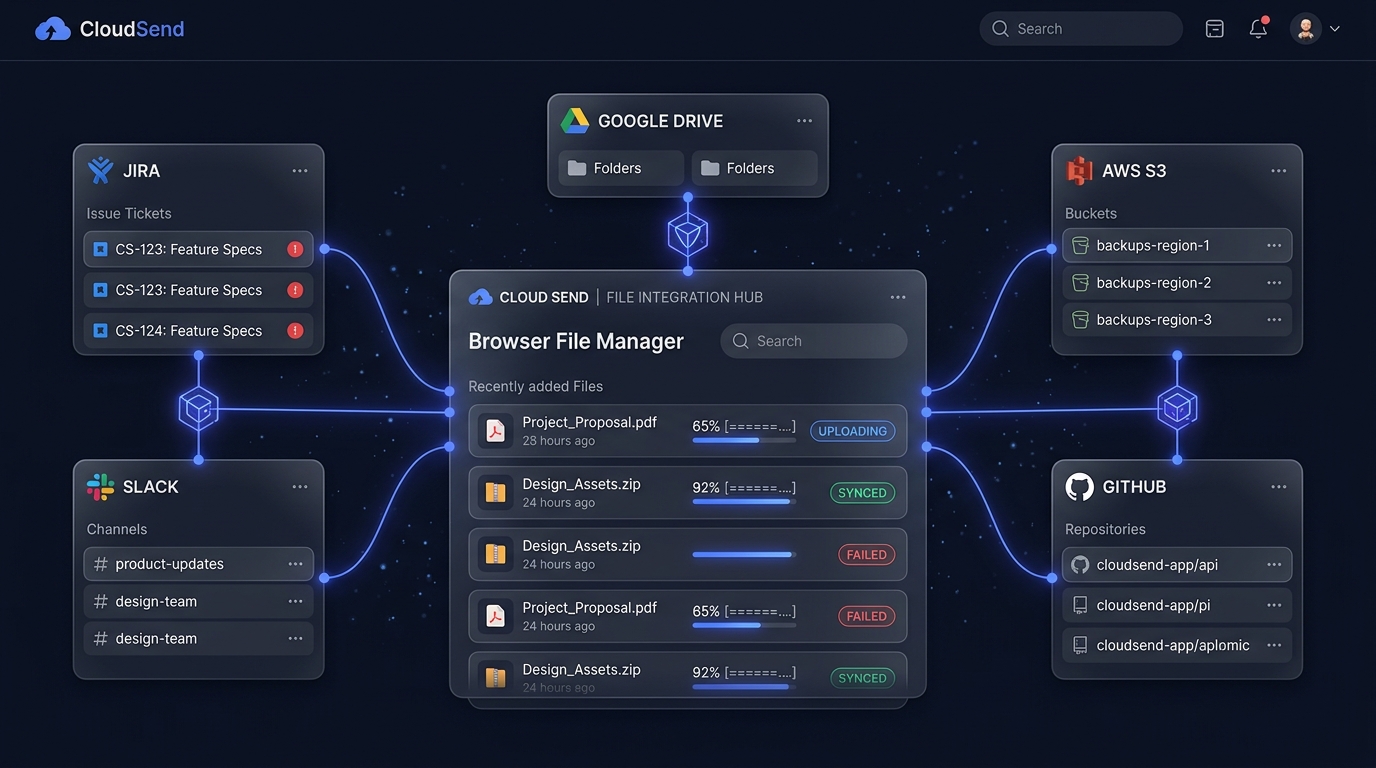
Task: Open the cloudsend-app/pi repository
Action: [1177, 605]
